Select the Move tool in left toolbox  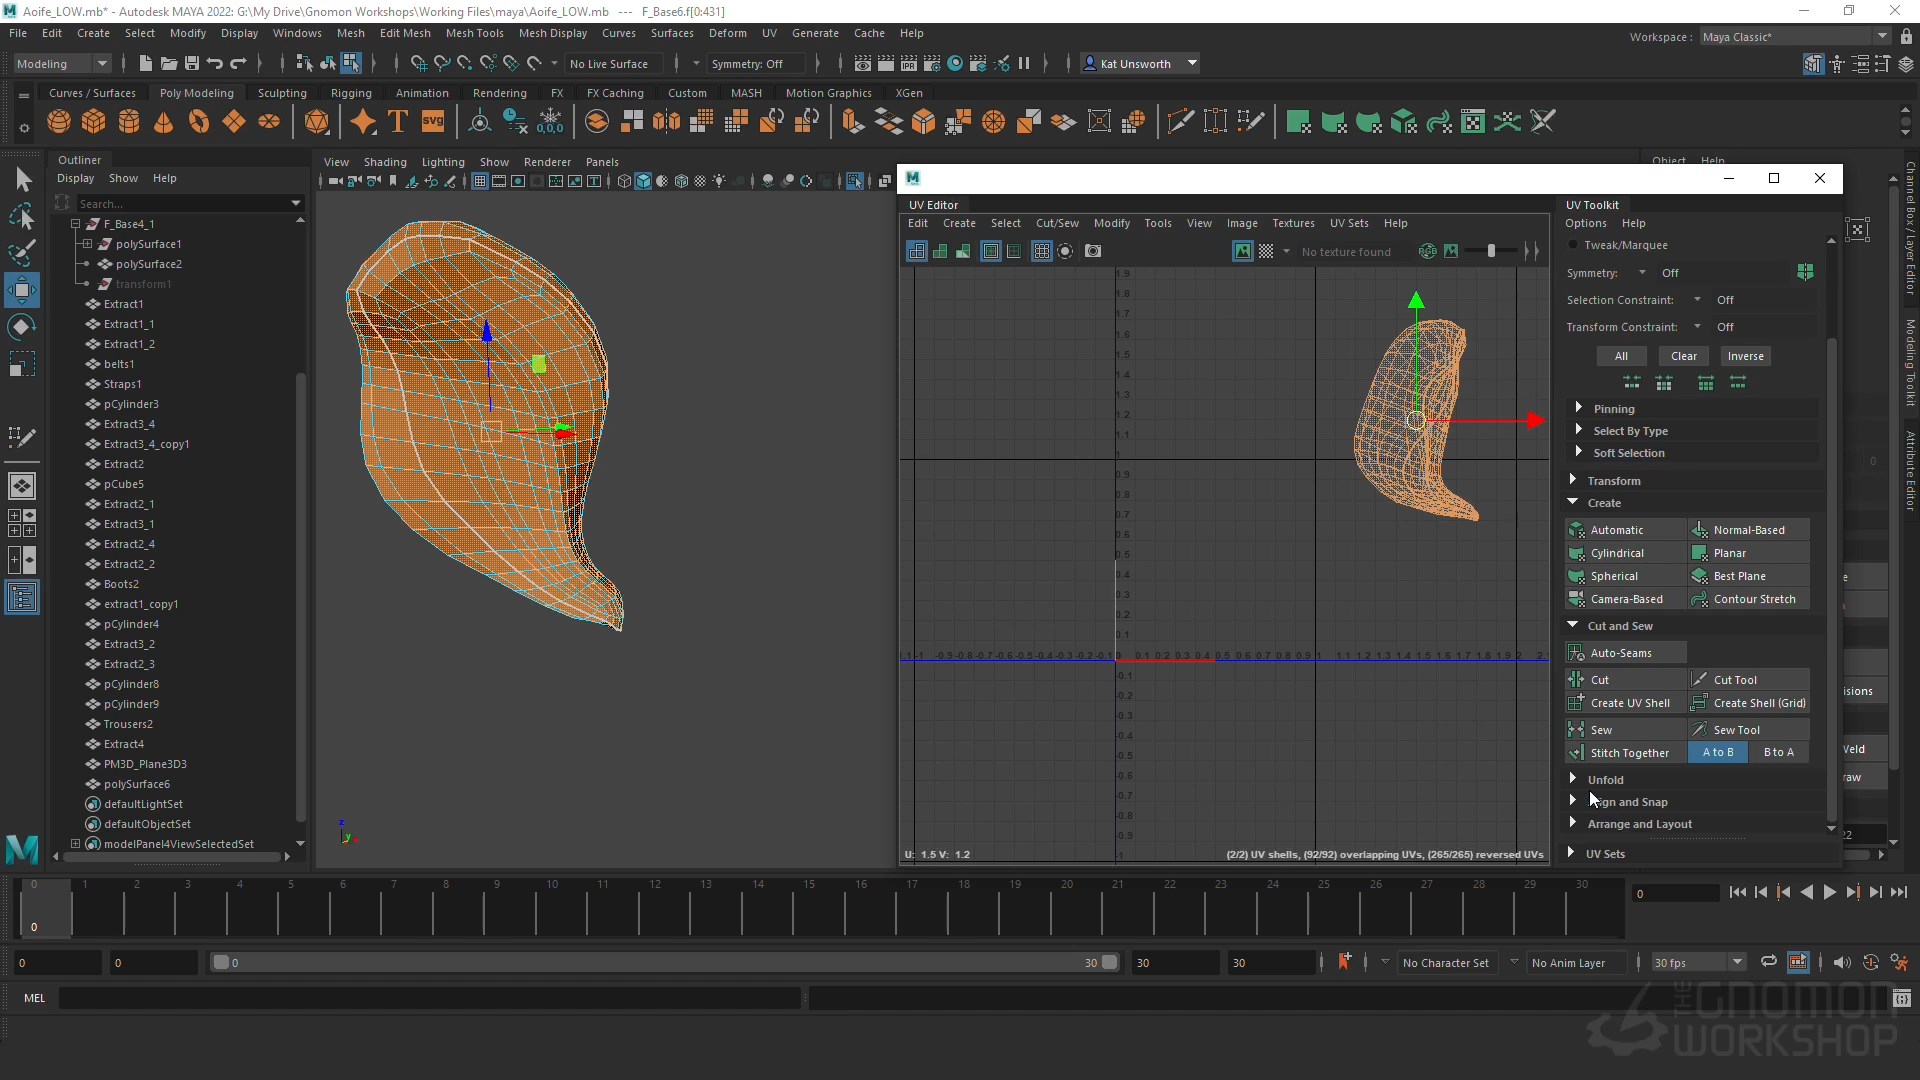(21, 291)
